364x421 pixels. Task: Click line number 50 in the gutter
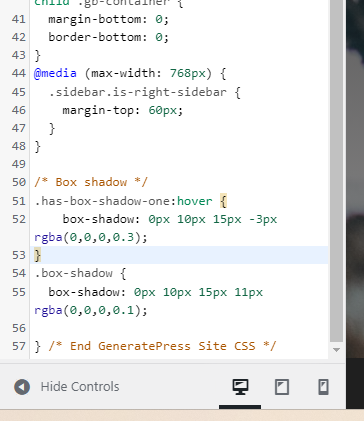[x=19, y=182]
